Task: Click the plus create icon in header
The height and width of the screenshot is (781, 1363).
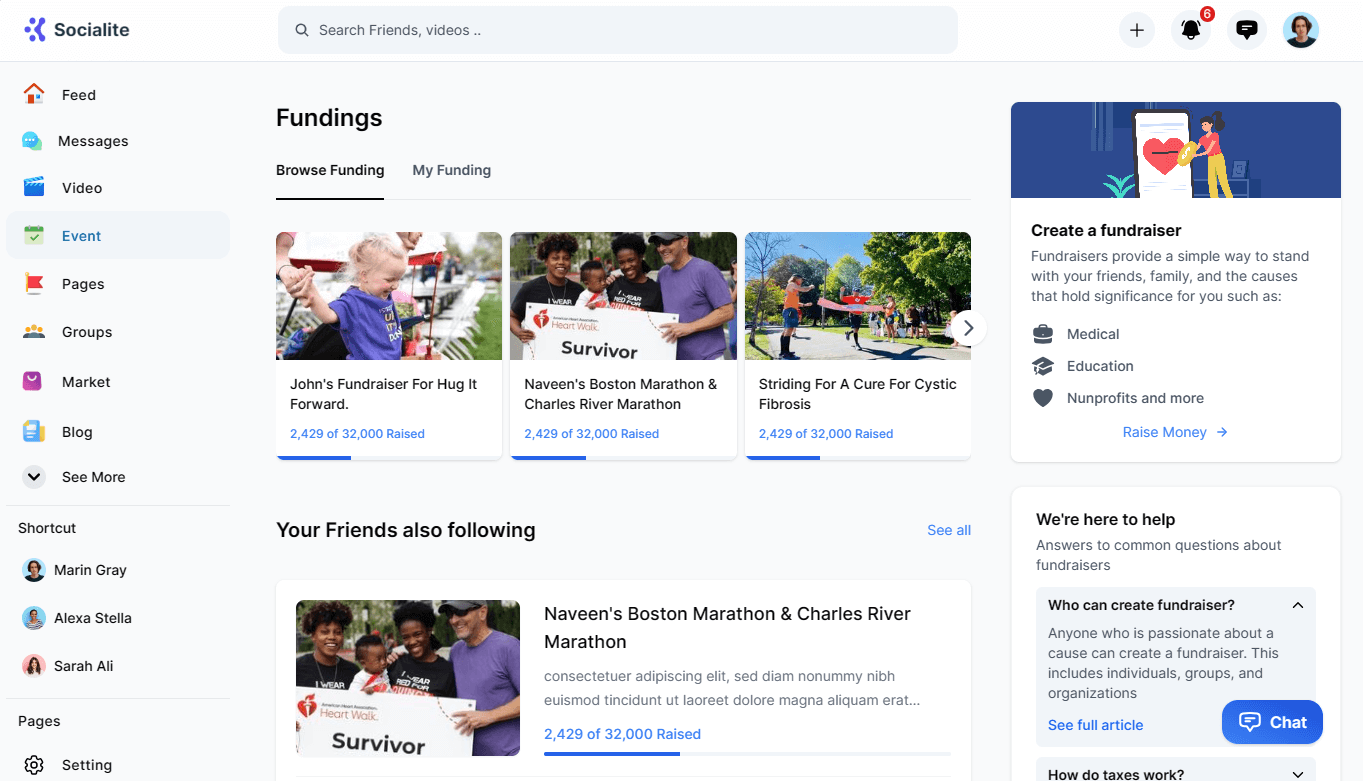Action: [x=1136, y=30]
